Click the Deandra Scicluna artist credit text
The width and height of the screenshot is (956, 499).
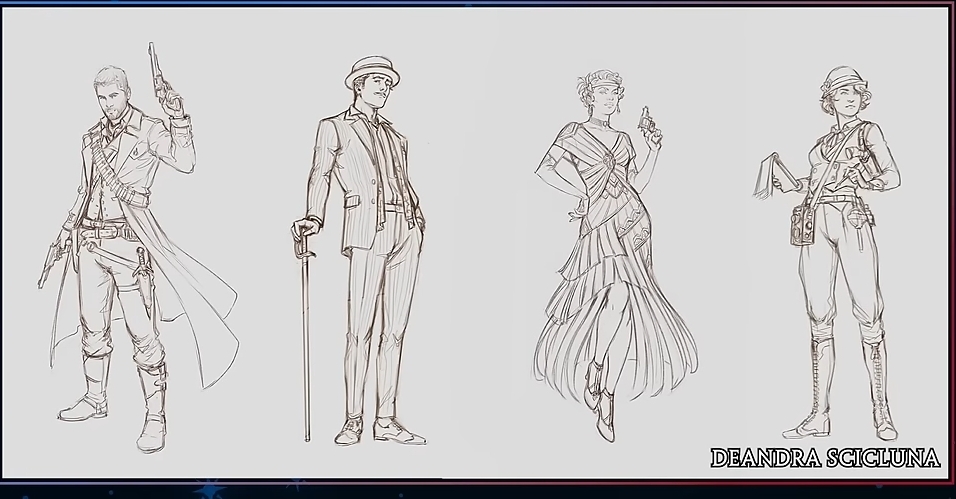coord(825,459)
